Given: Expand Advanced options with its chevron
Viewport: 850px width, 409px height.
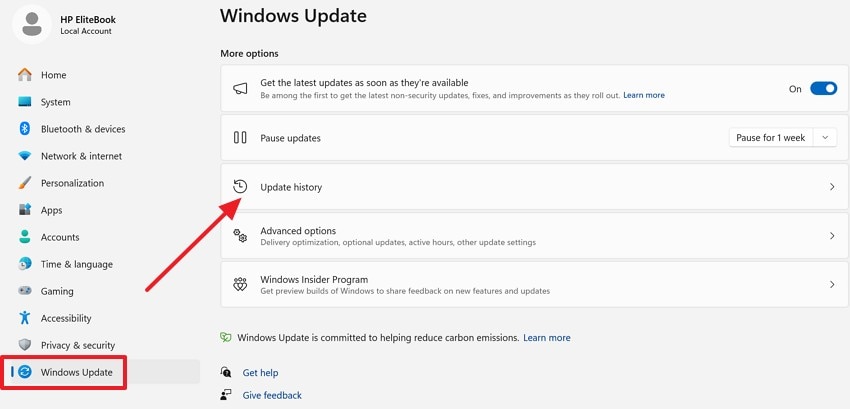Looking at the screenshot, I should point(832,235).
